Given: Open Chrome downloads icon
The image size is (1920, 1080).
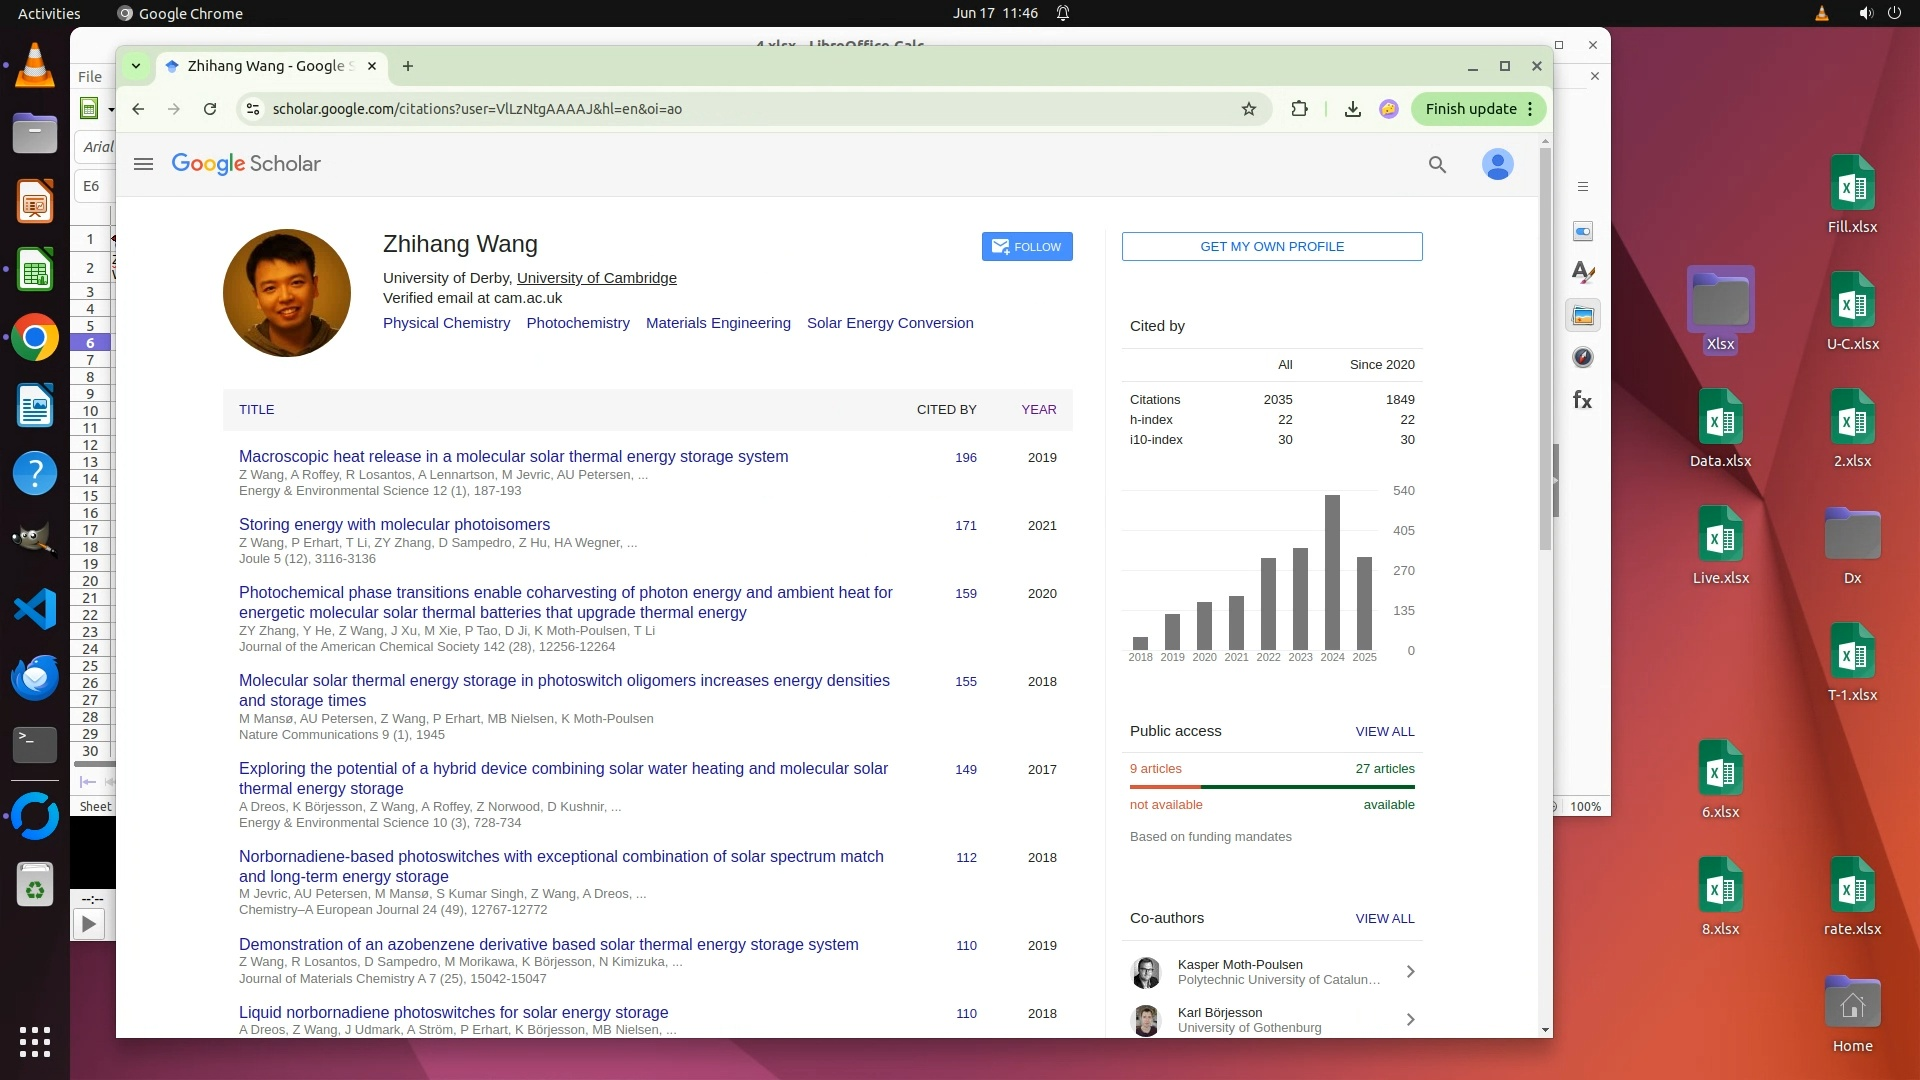Looking at the screenshot, I should click(x=1352, y=109).
